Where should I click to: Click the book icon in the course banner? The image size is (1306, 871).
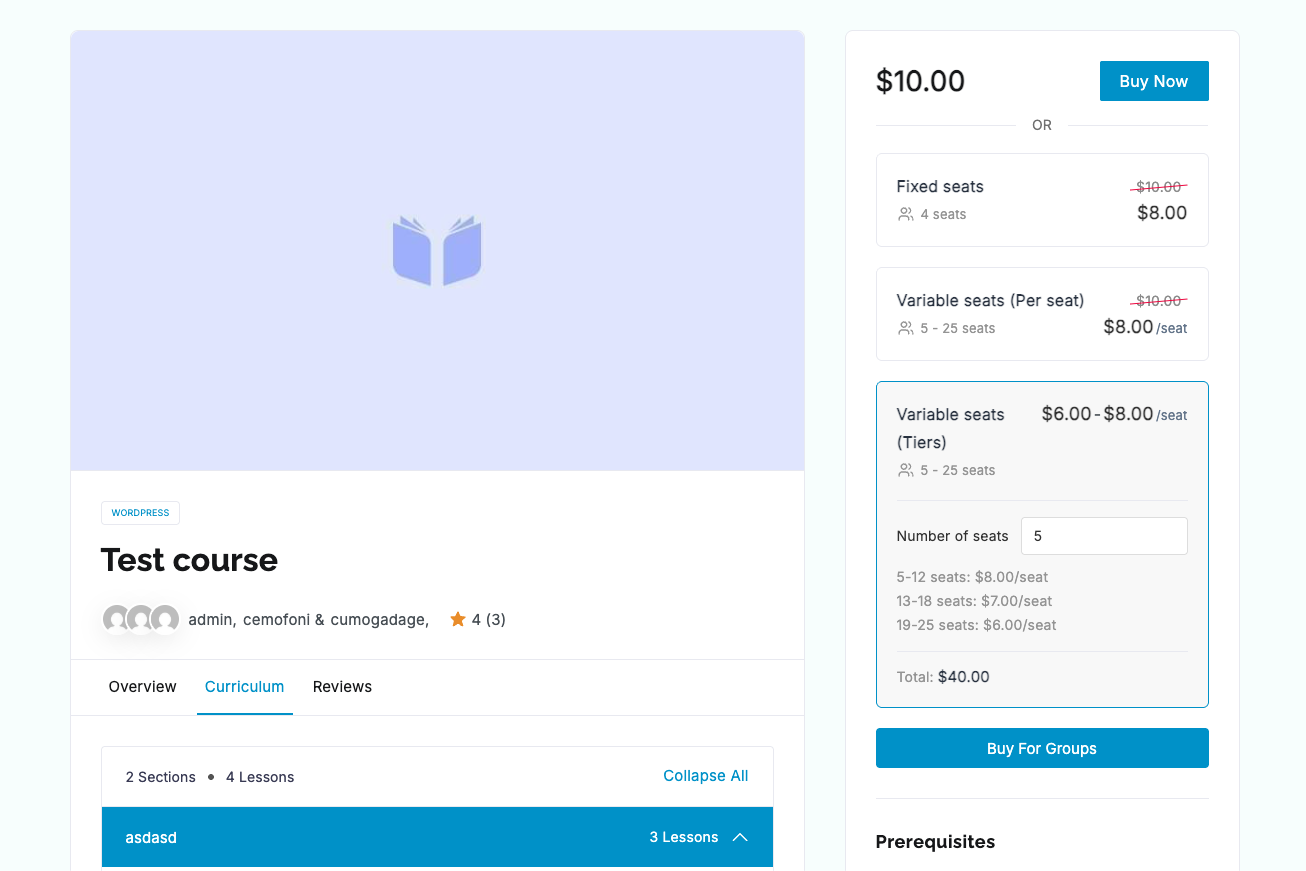pyautogui.click(x=437, y=250)
